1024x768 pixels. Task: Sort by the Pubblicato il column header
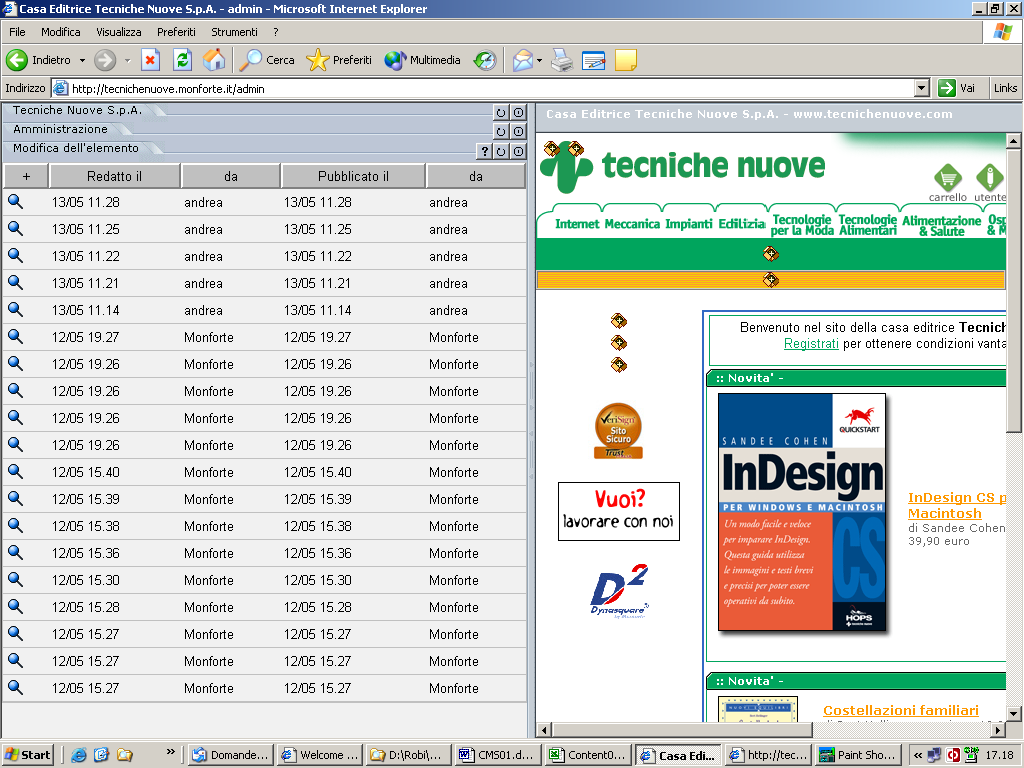click(x=353, y=176)
